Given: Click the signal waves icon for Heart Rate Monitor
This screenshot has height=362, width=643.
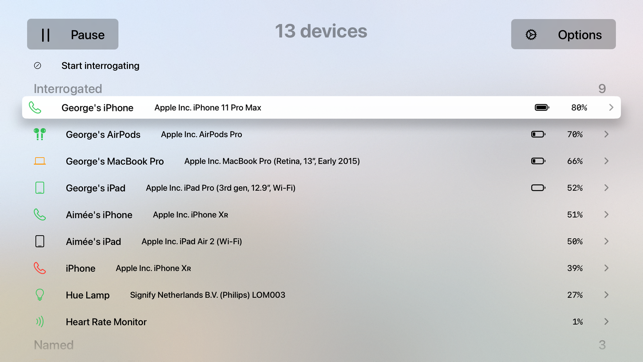Looking at the screenshot, I should (x=40, y=321).
